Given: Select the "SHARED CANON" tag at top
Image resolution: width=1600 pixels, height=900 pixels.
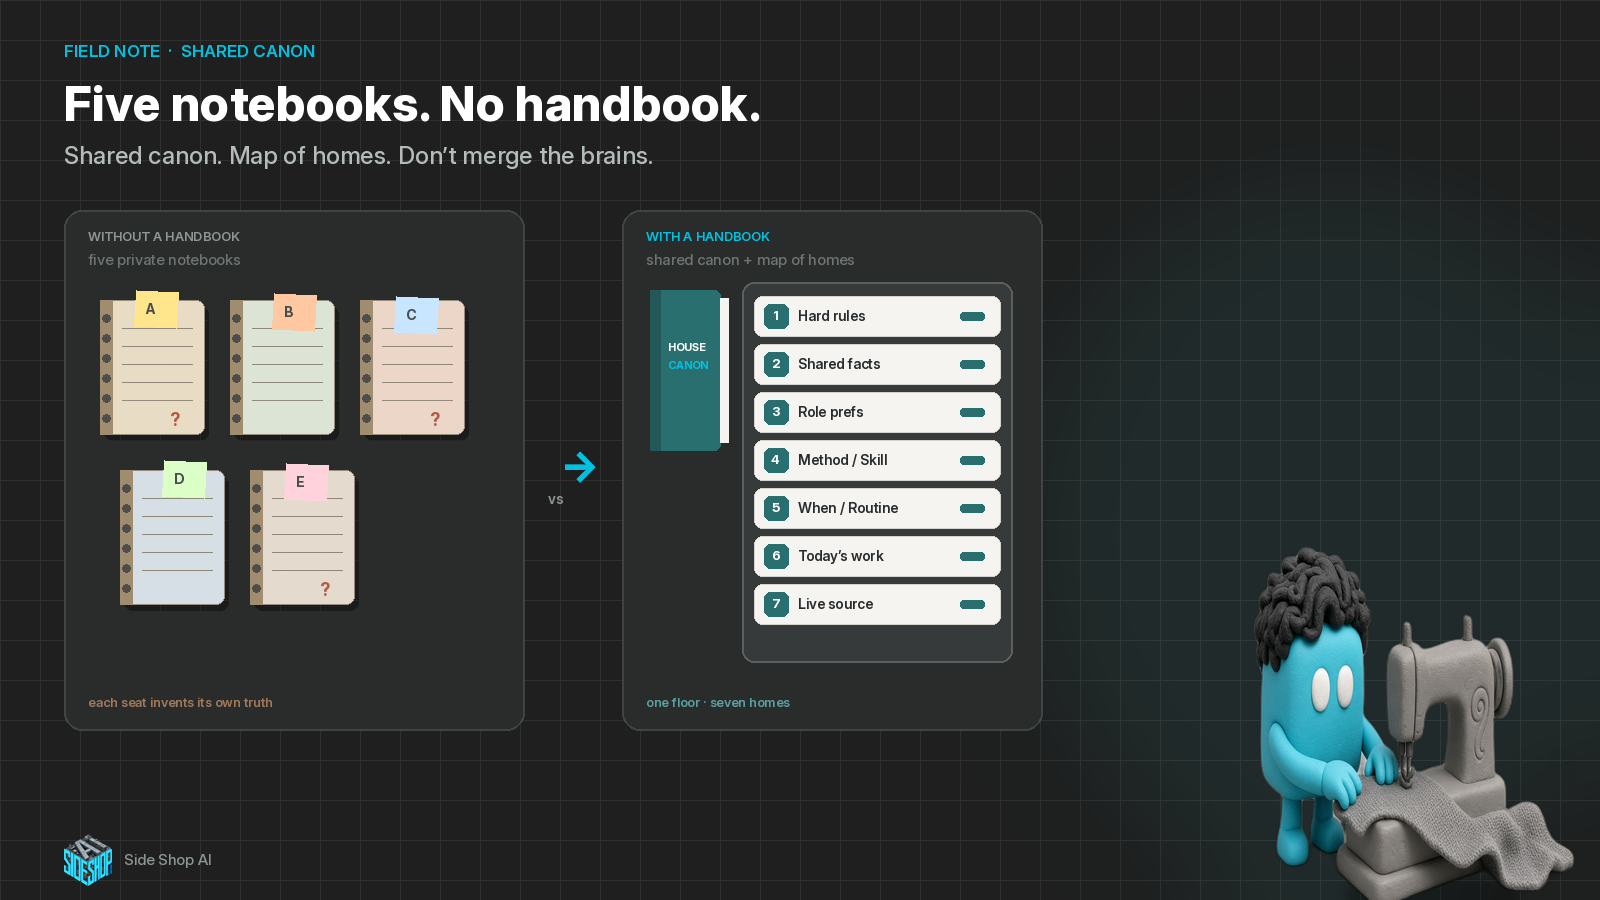Looking at the screenshot, I should 248,51.
